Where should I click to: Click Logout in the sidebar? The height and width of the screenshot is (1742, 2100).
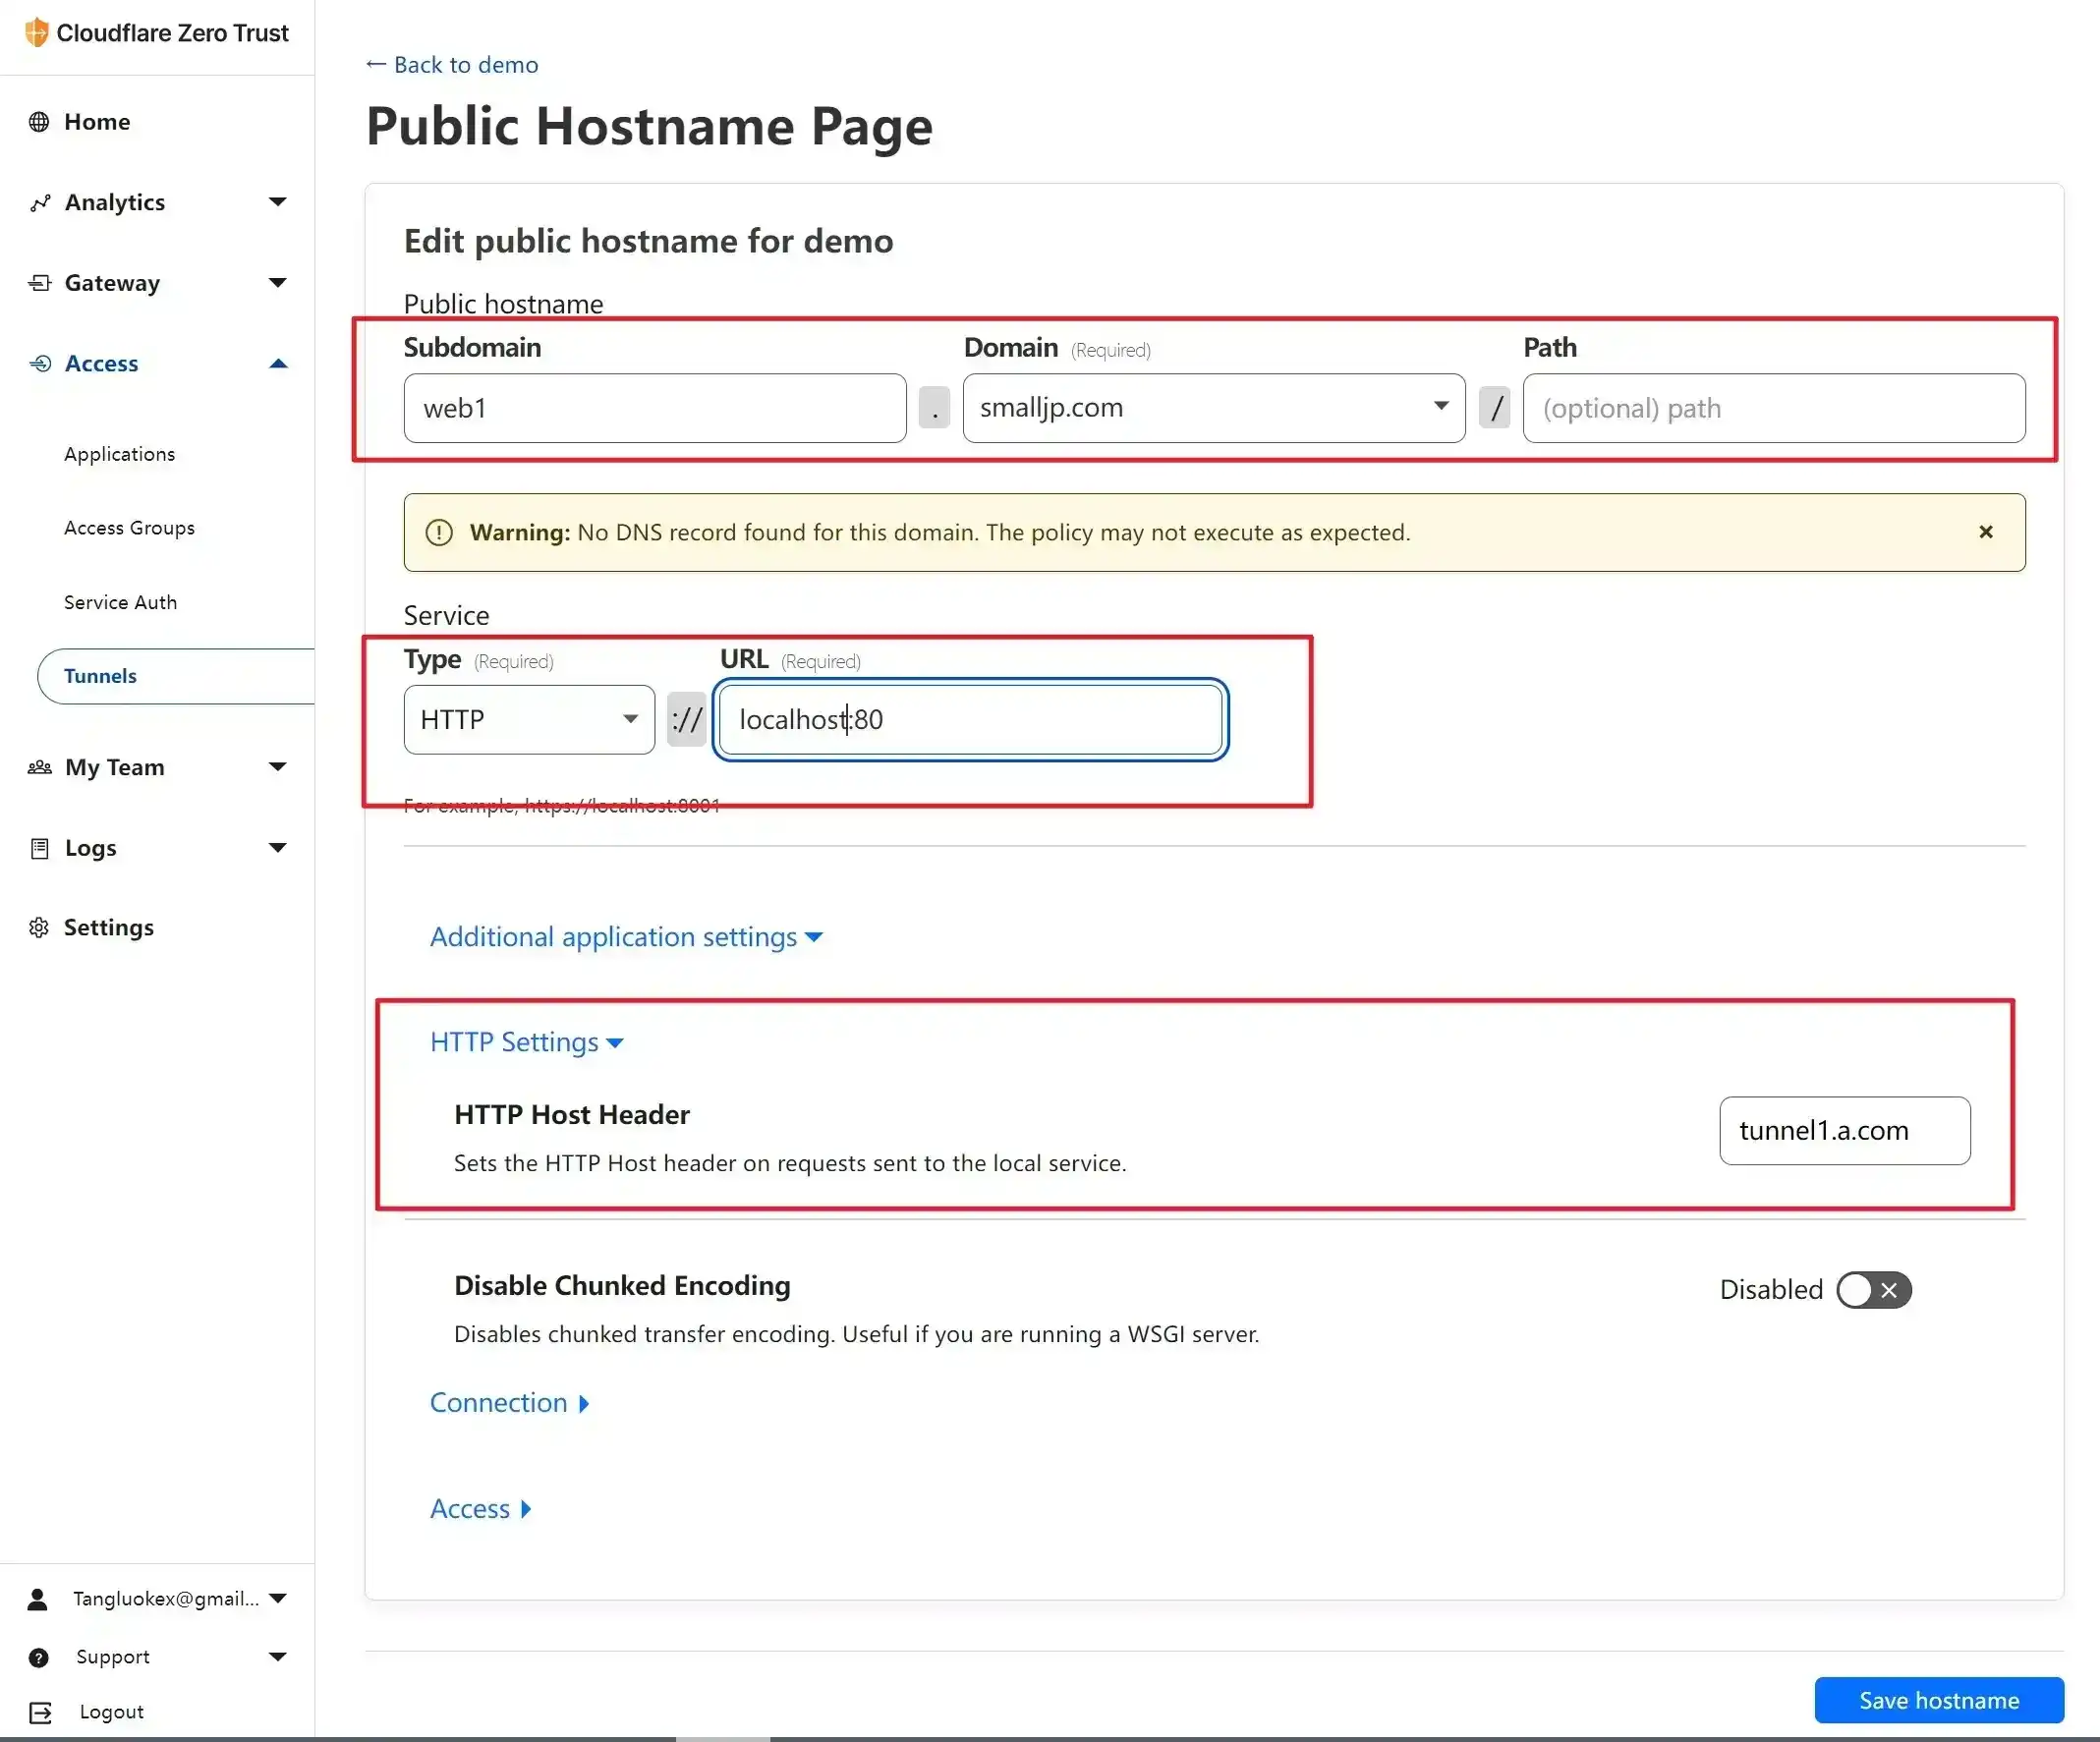[x=111, y=1712]
